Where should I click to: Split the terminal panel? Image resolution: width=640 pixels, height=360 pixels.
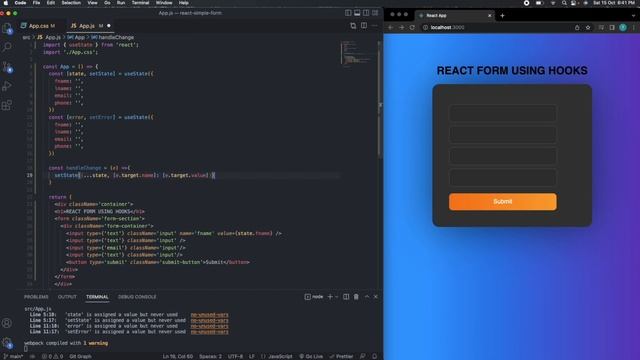click(346, 297)
